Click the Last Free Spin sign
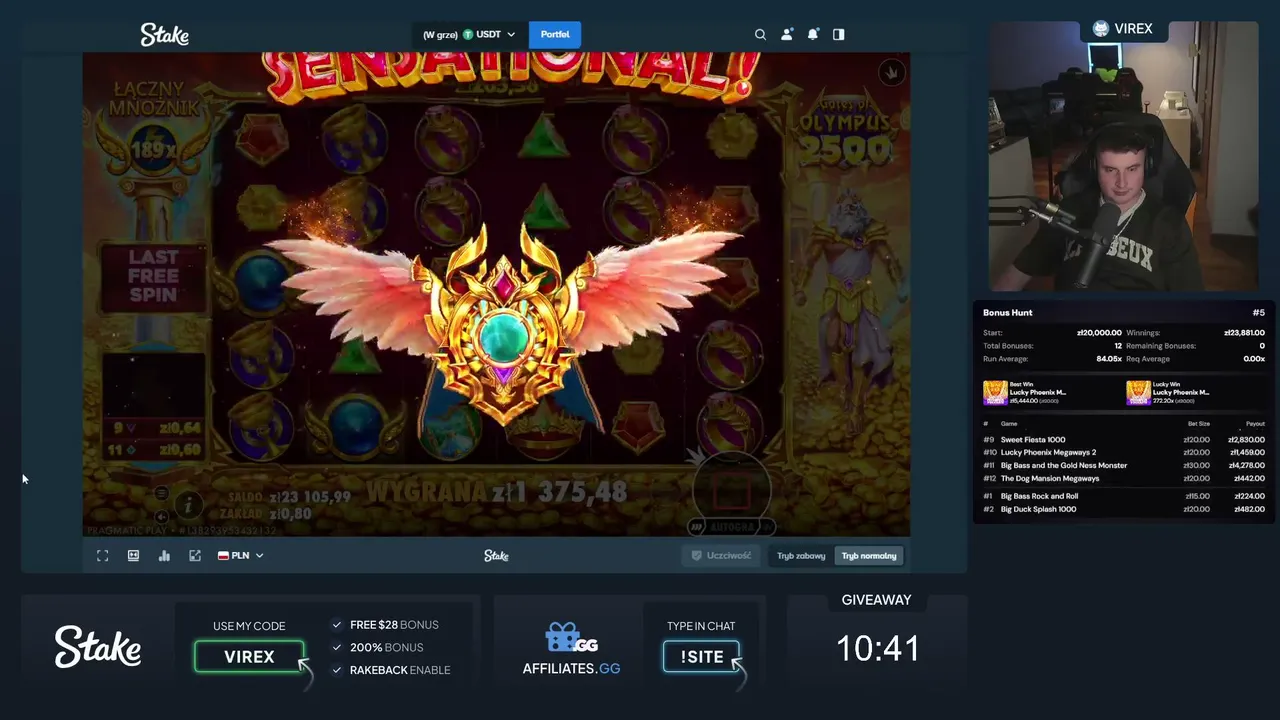 (x=153, y=276)
